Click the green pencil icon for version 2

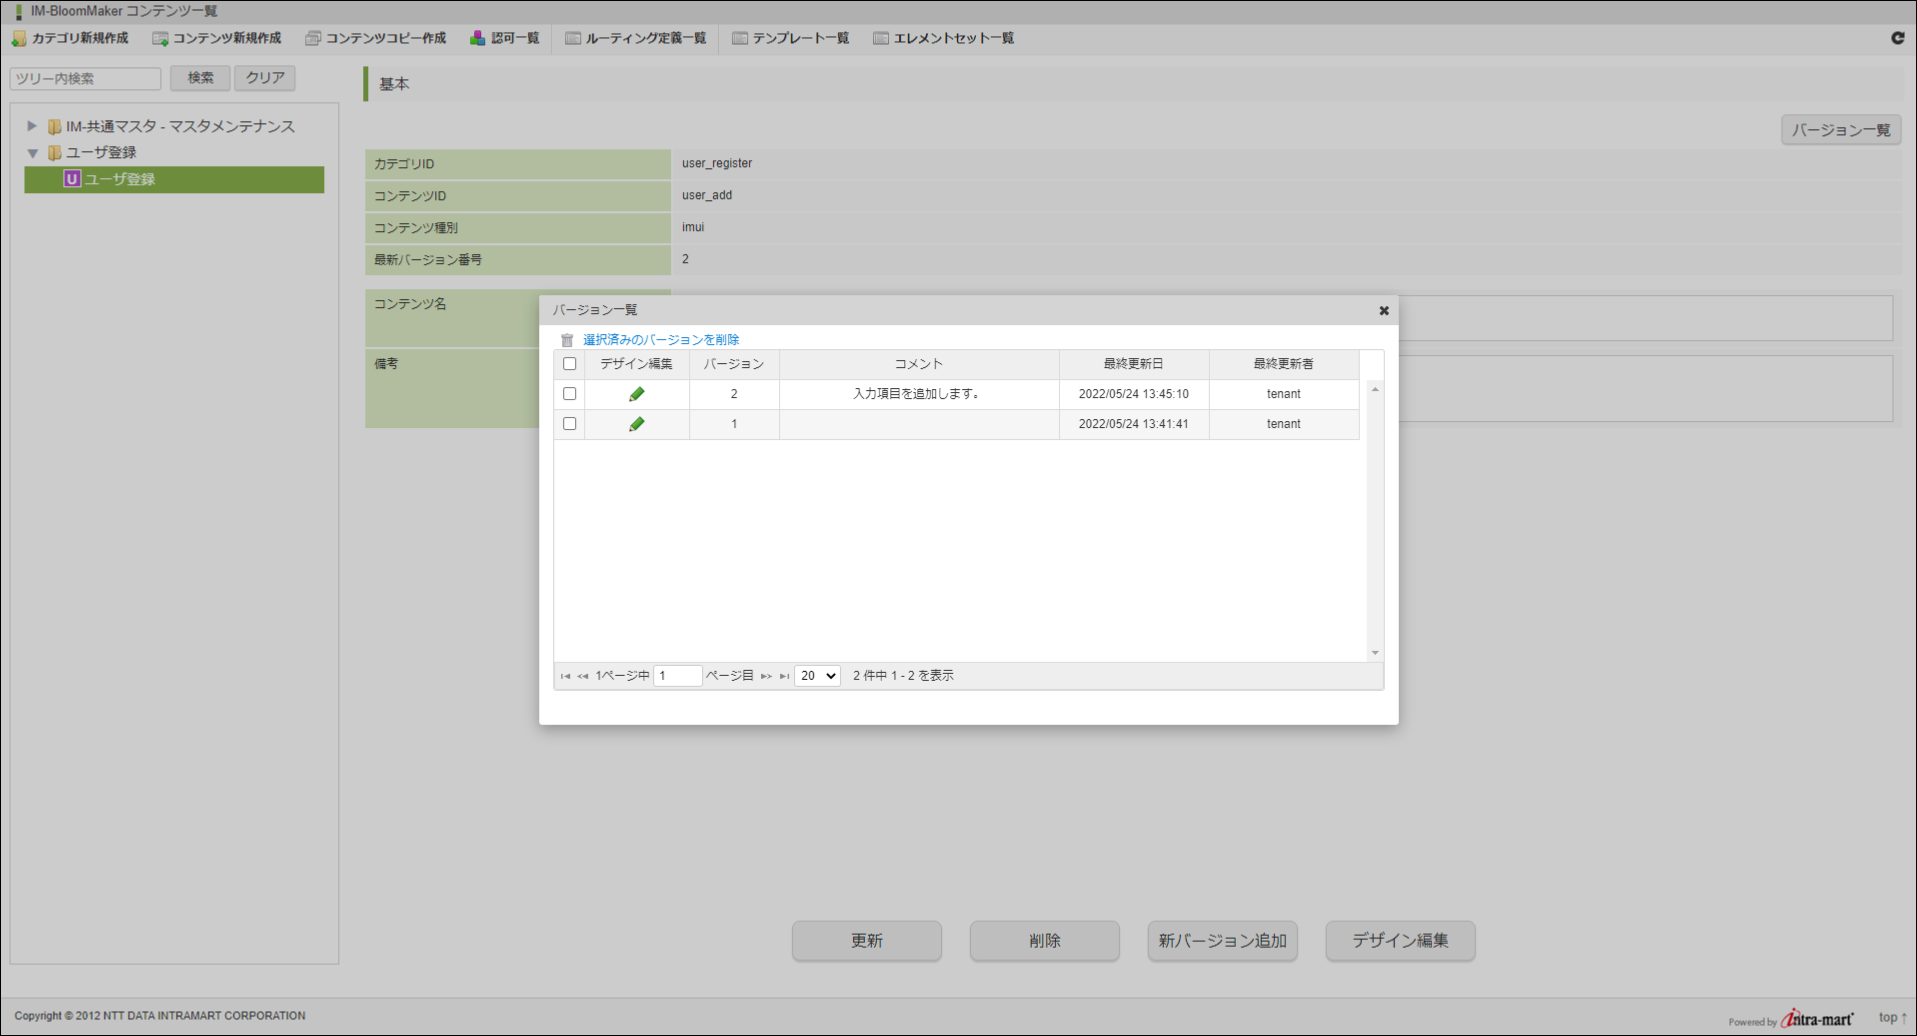pyautogui.click(x=636, y=393)
